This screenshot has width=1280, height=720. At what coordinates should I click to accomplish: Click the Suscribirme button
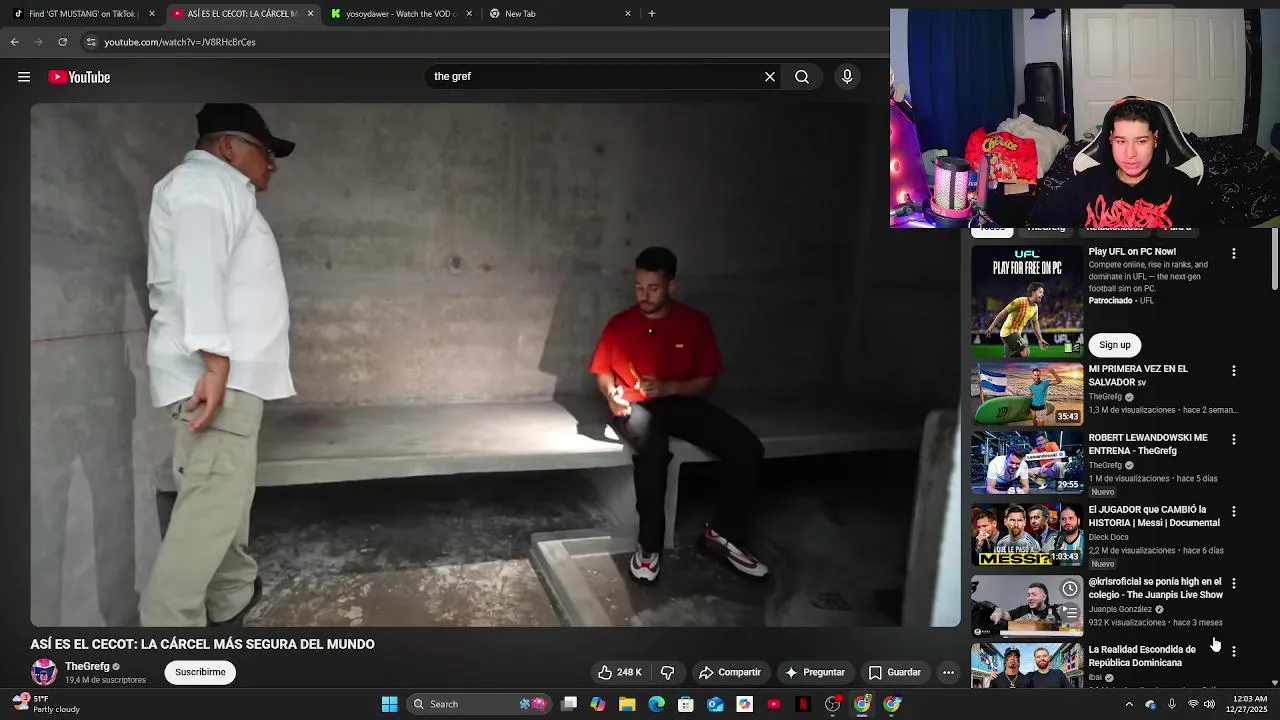tap(200, 672)
